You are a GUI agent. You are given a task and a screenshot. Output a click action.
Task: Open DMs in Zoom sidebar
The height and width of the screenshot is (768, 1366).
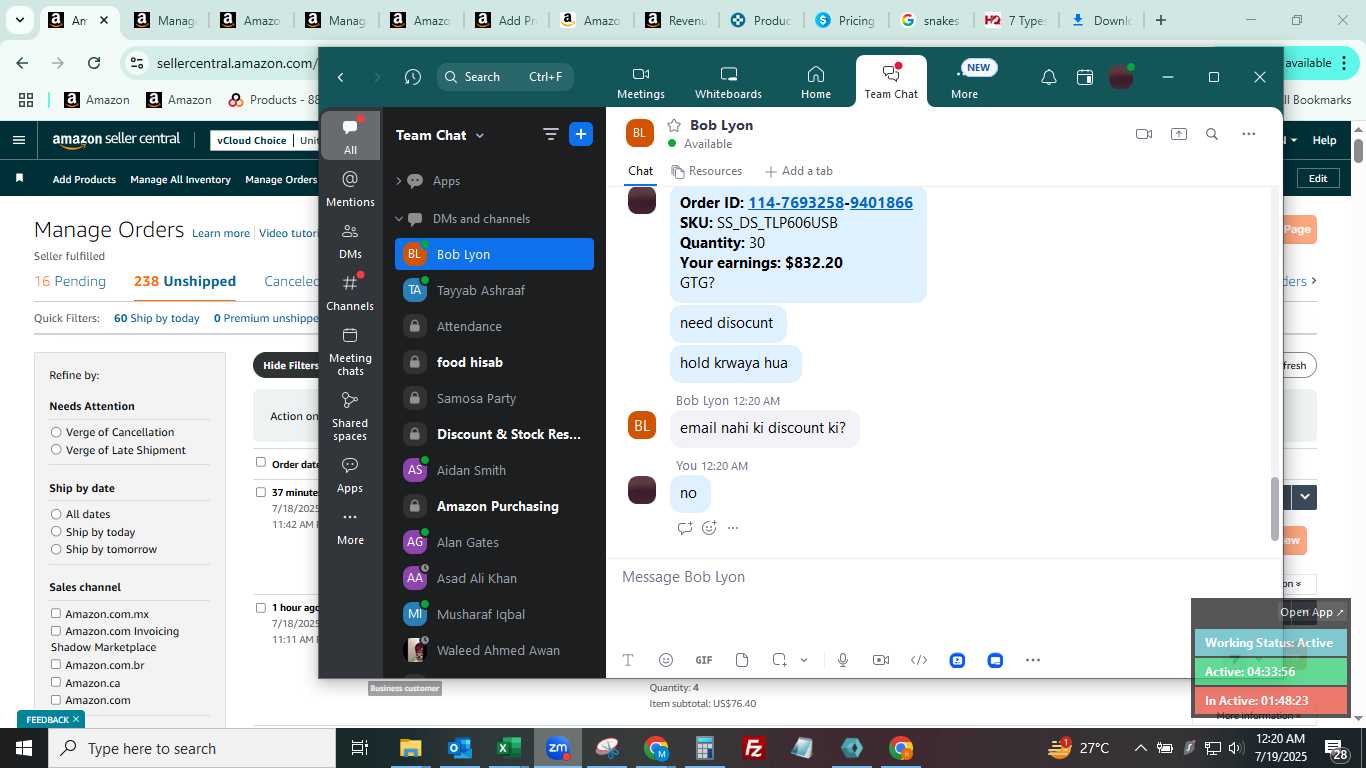350,240
